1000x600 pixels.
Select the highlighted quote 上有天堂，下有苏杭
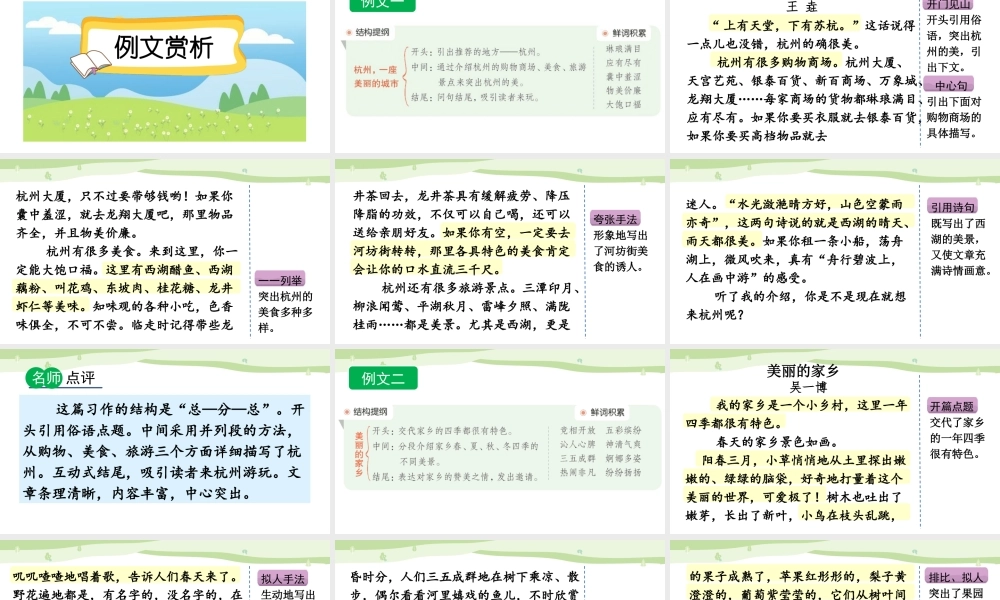pos(786,26)
